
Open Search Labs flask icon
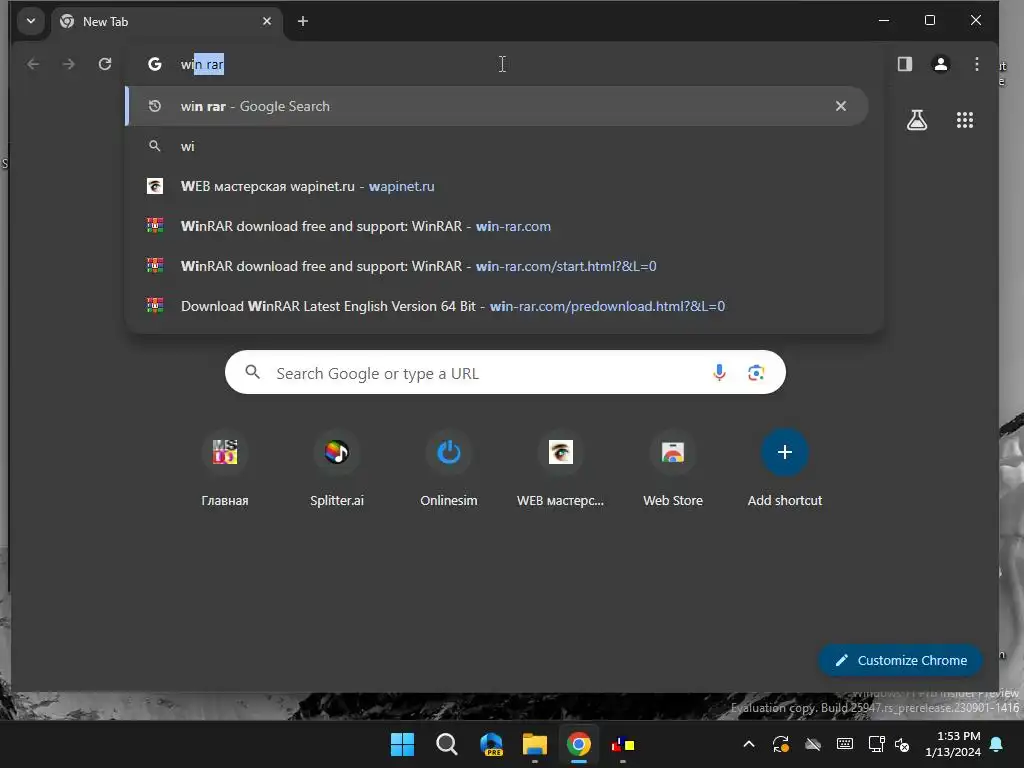pyautogui.click(x=917, y=120)
